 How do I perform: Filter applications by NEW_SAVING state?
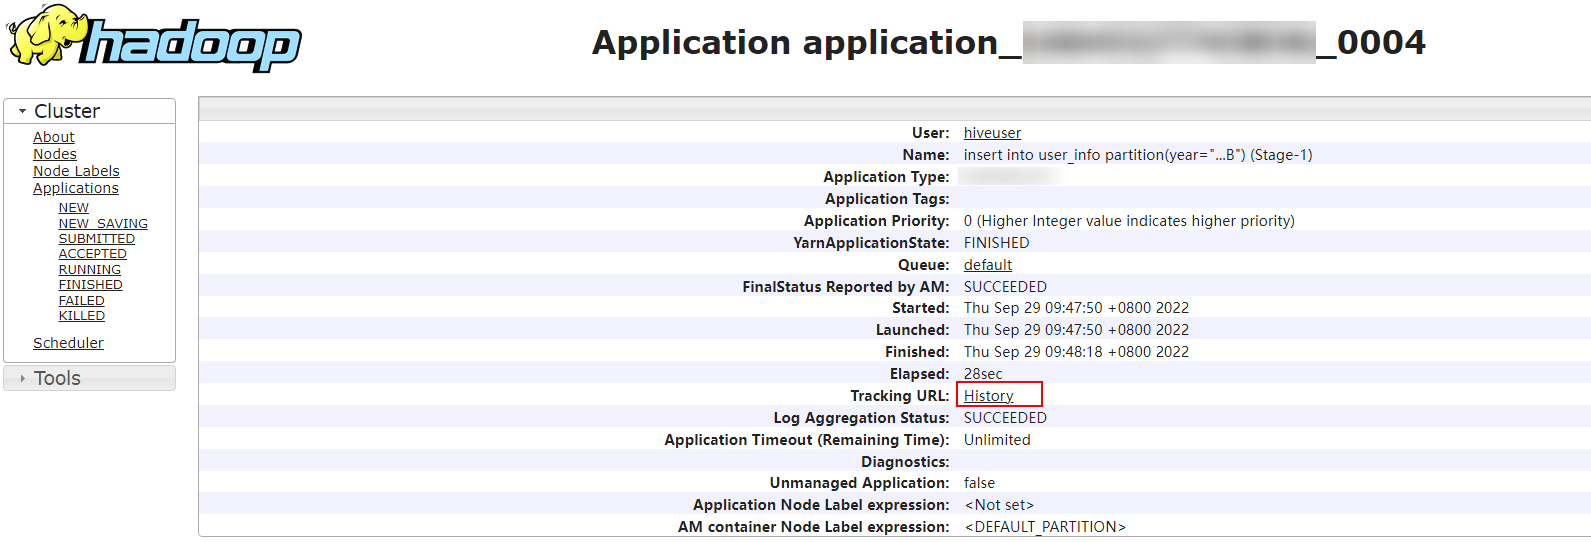click(x=103, y=224)
